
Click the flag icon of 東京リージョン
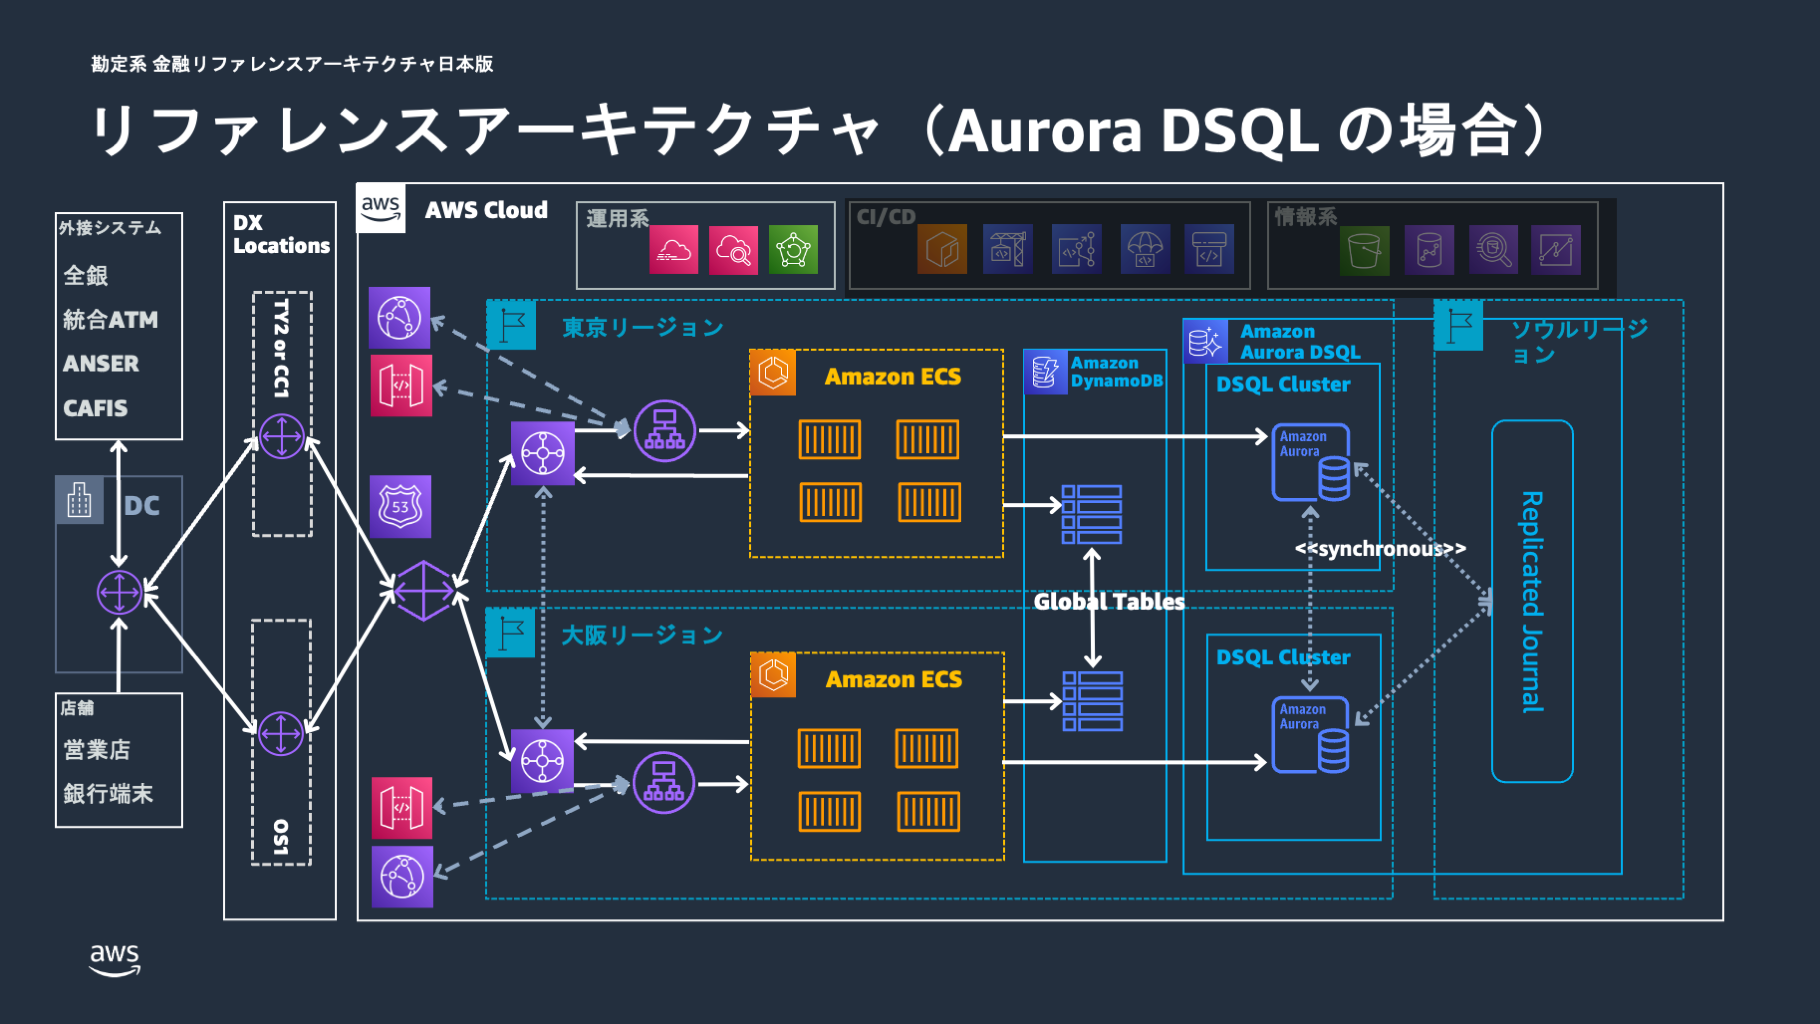pos(511,325)
